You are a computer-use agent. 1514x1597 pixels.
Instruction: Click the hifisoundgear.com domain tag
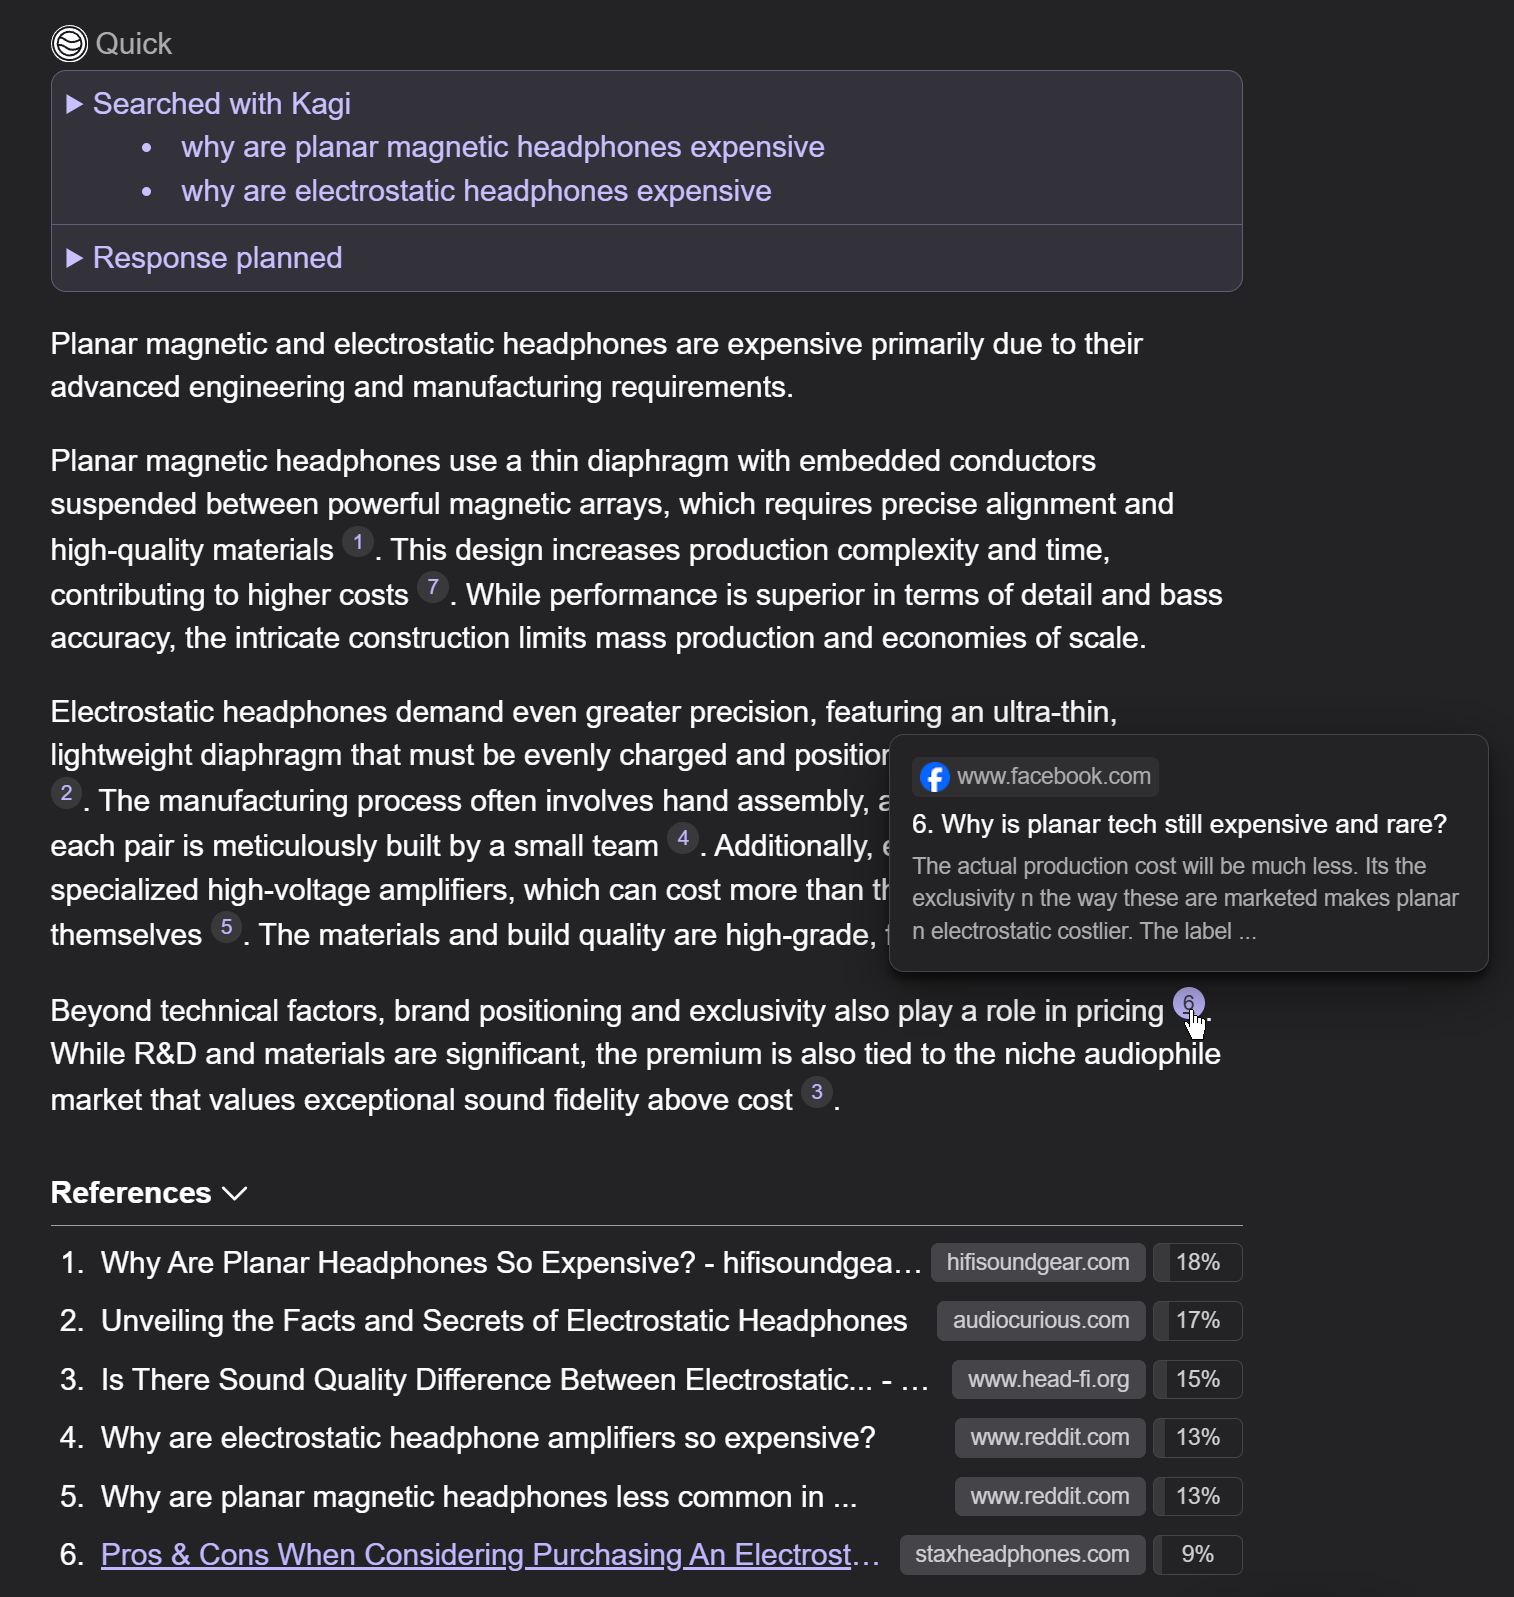(1037, 1263)
